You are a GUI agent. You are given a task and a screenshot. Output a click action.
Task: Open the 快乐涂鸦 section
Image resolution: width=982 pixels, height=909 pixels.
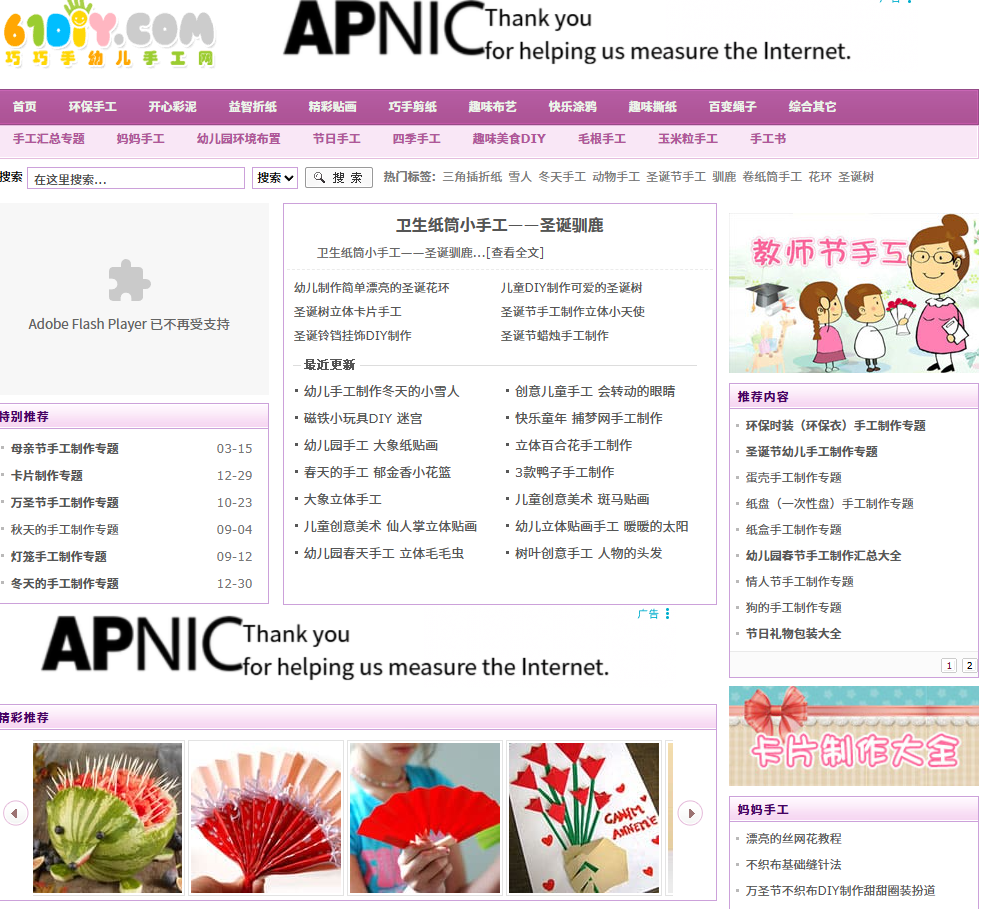click(x=572, y=105)
